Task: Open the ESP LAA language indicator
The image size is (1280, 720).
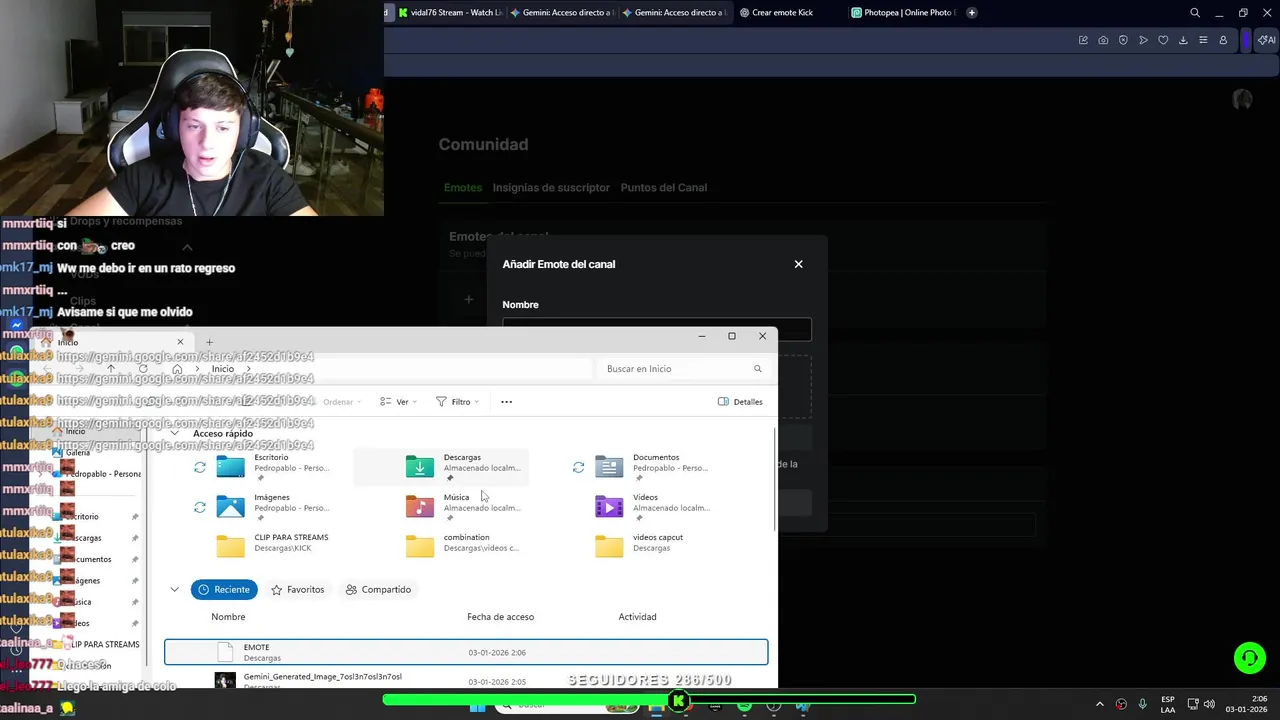Action: coord(1168,704)
